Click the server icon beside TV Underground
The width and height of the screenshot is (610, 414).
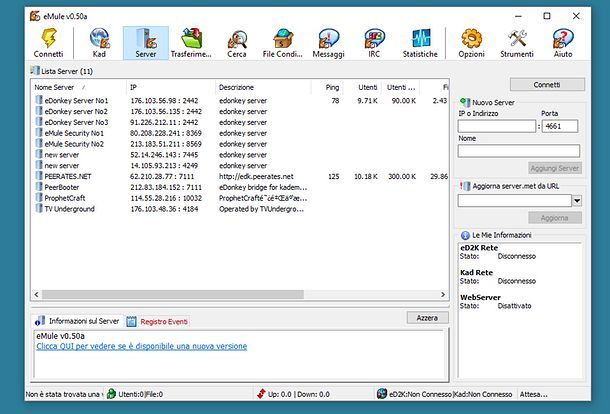39,208
